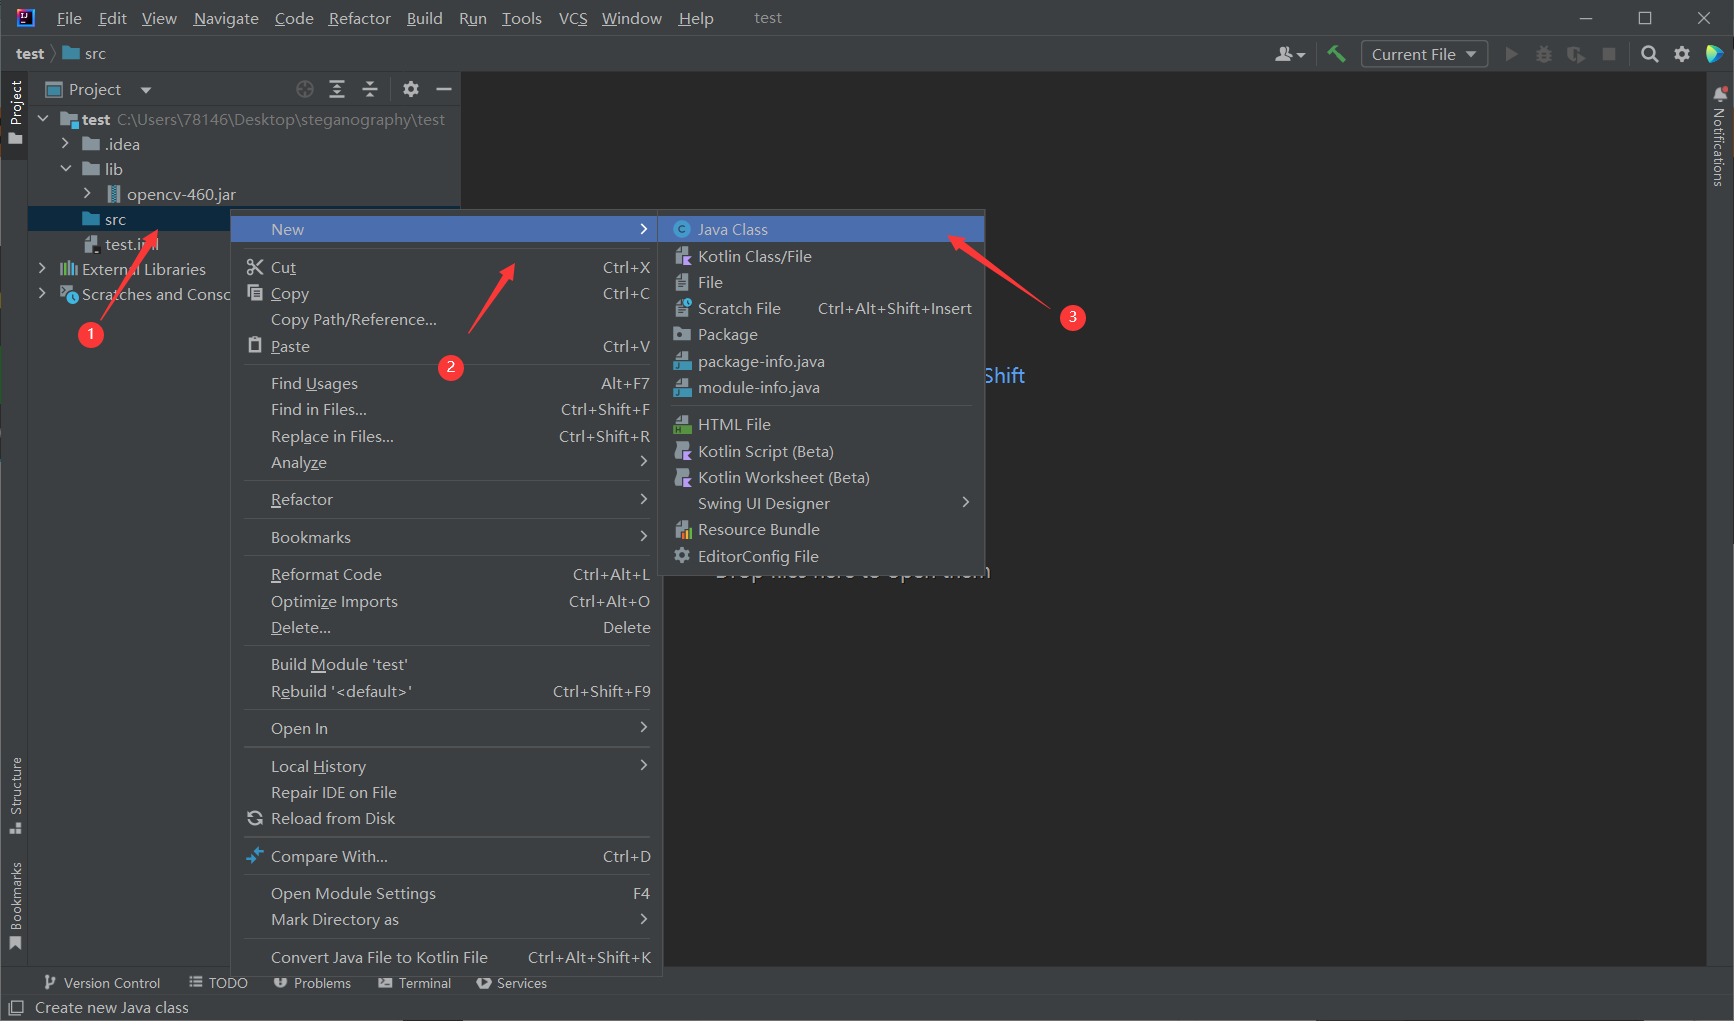
Task: Click Reload from Disk refresh icon
Action: 255,818
